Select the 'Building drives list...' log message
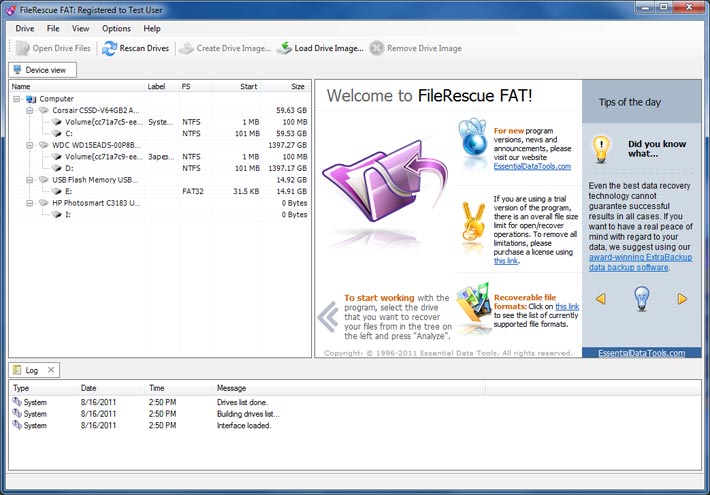The height and width of the screenshot is (495, 710). pos(248,414)
